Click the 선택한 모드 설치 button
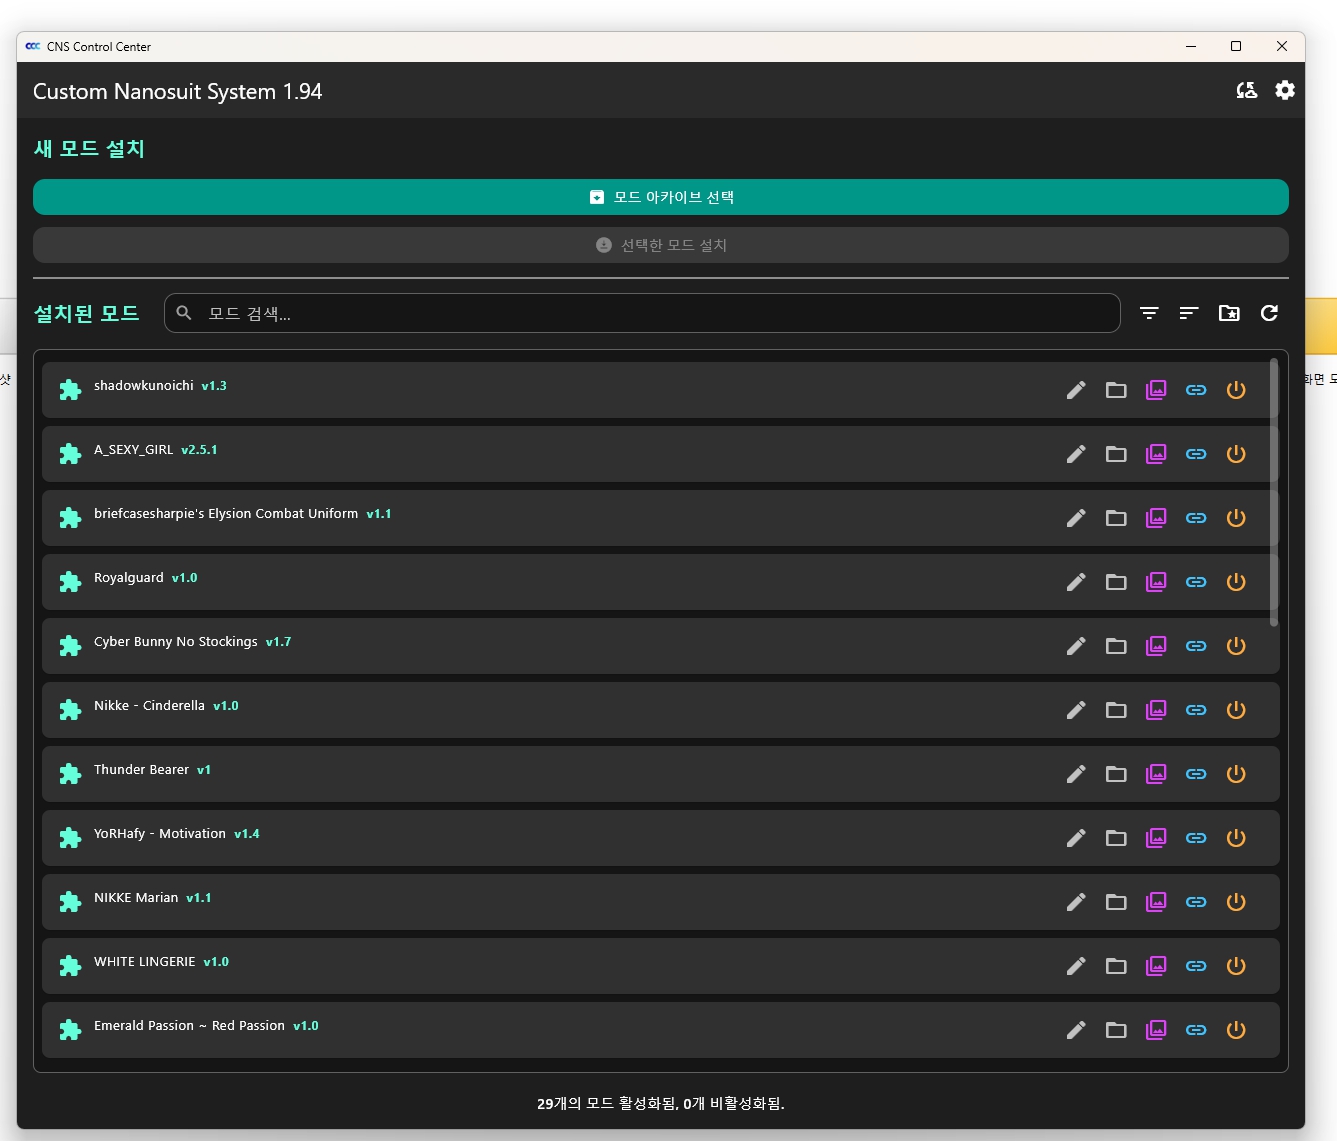 coord(660,245)
